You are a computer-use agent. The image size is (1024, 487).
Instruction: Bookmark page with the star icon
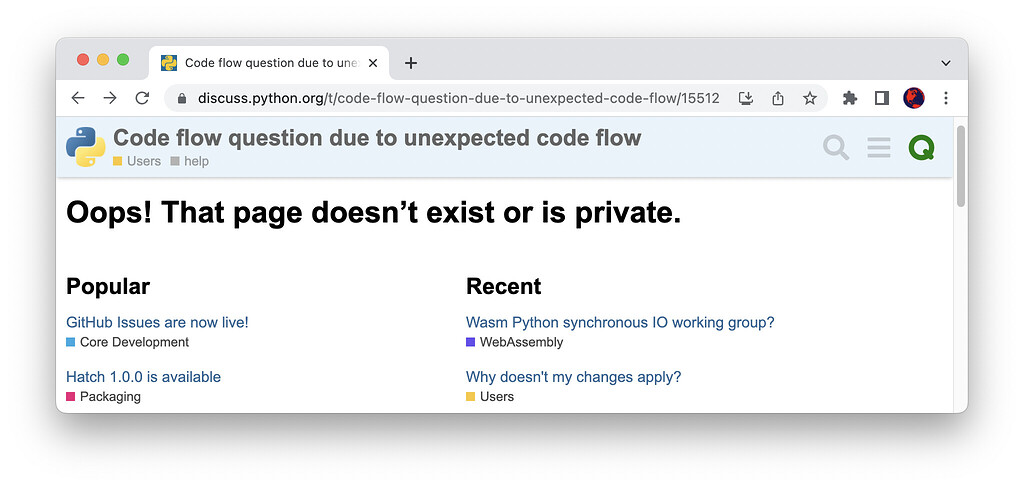(810, 99)
